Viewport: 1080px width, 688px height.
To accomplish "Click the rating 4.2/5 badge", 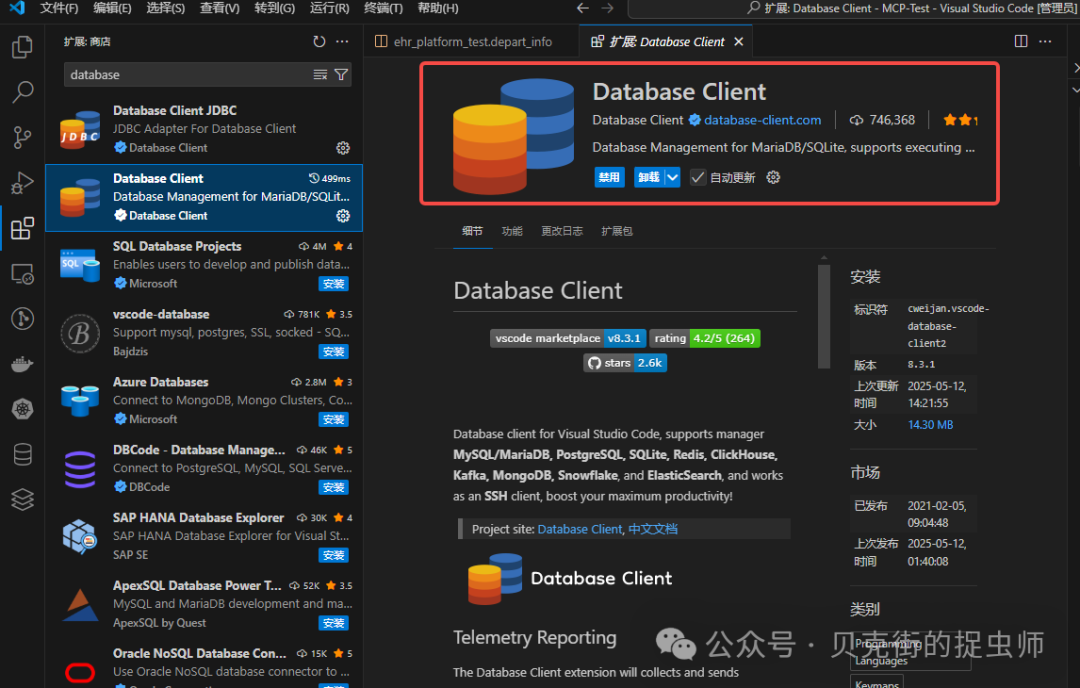I will tap(705, 338).
